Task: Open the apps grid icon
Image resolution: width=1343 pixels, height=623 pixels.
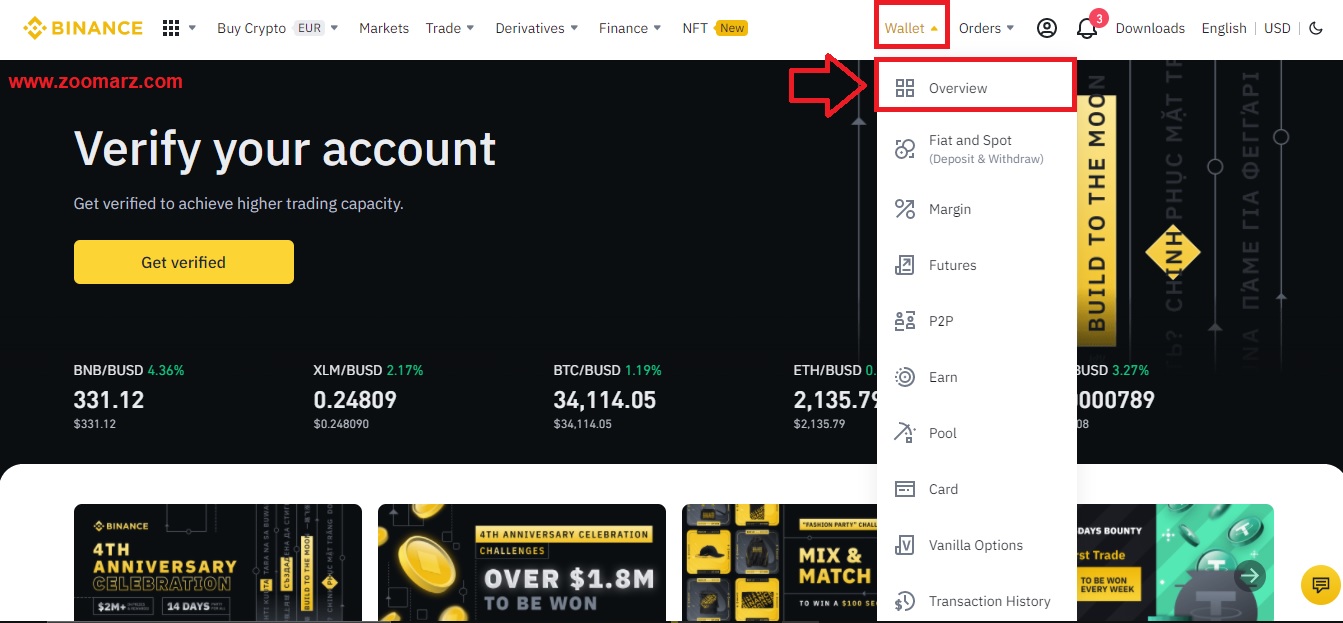Action: coord(171,28)
